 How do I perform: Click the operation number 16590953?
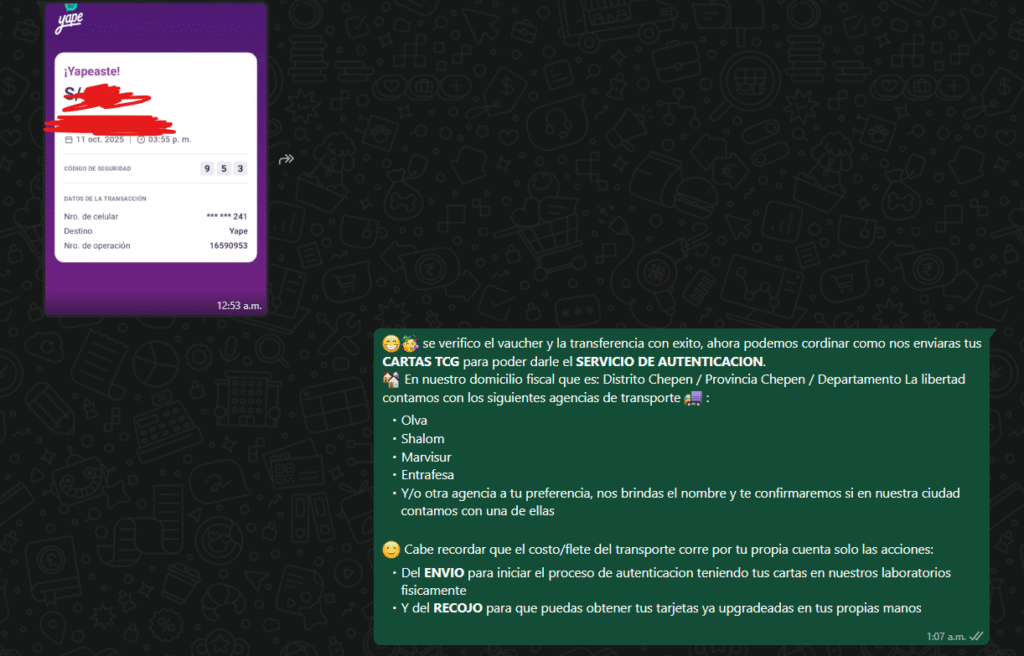[229, 246]
